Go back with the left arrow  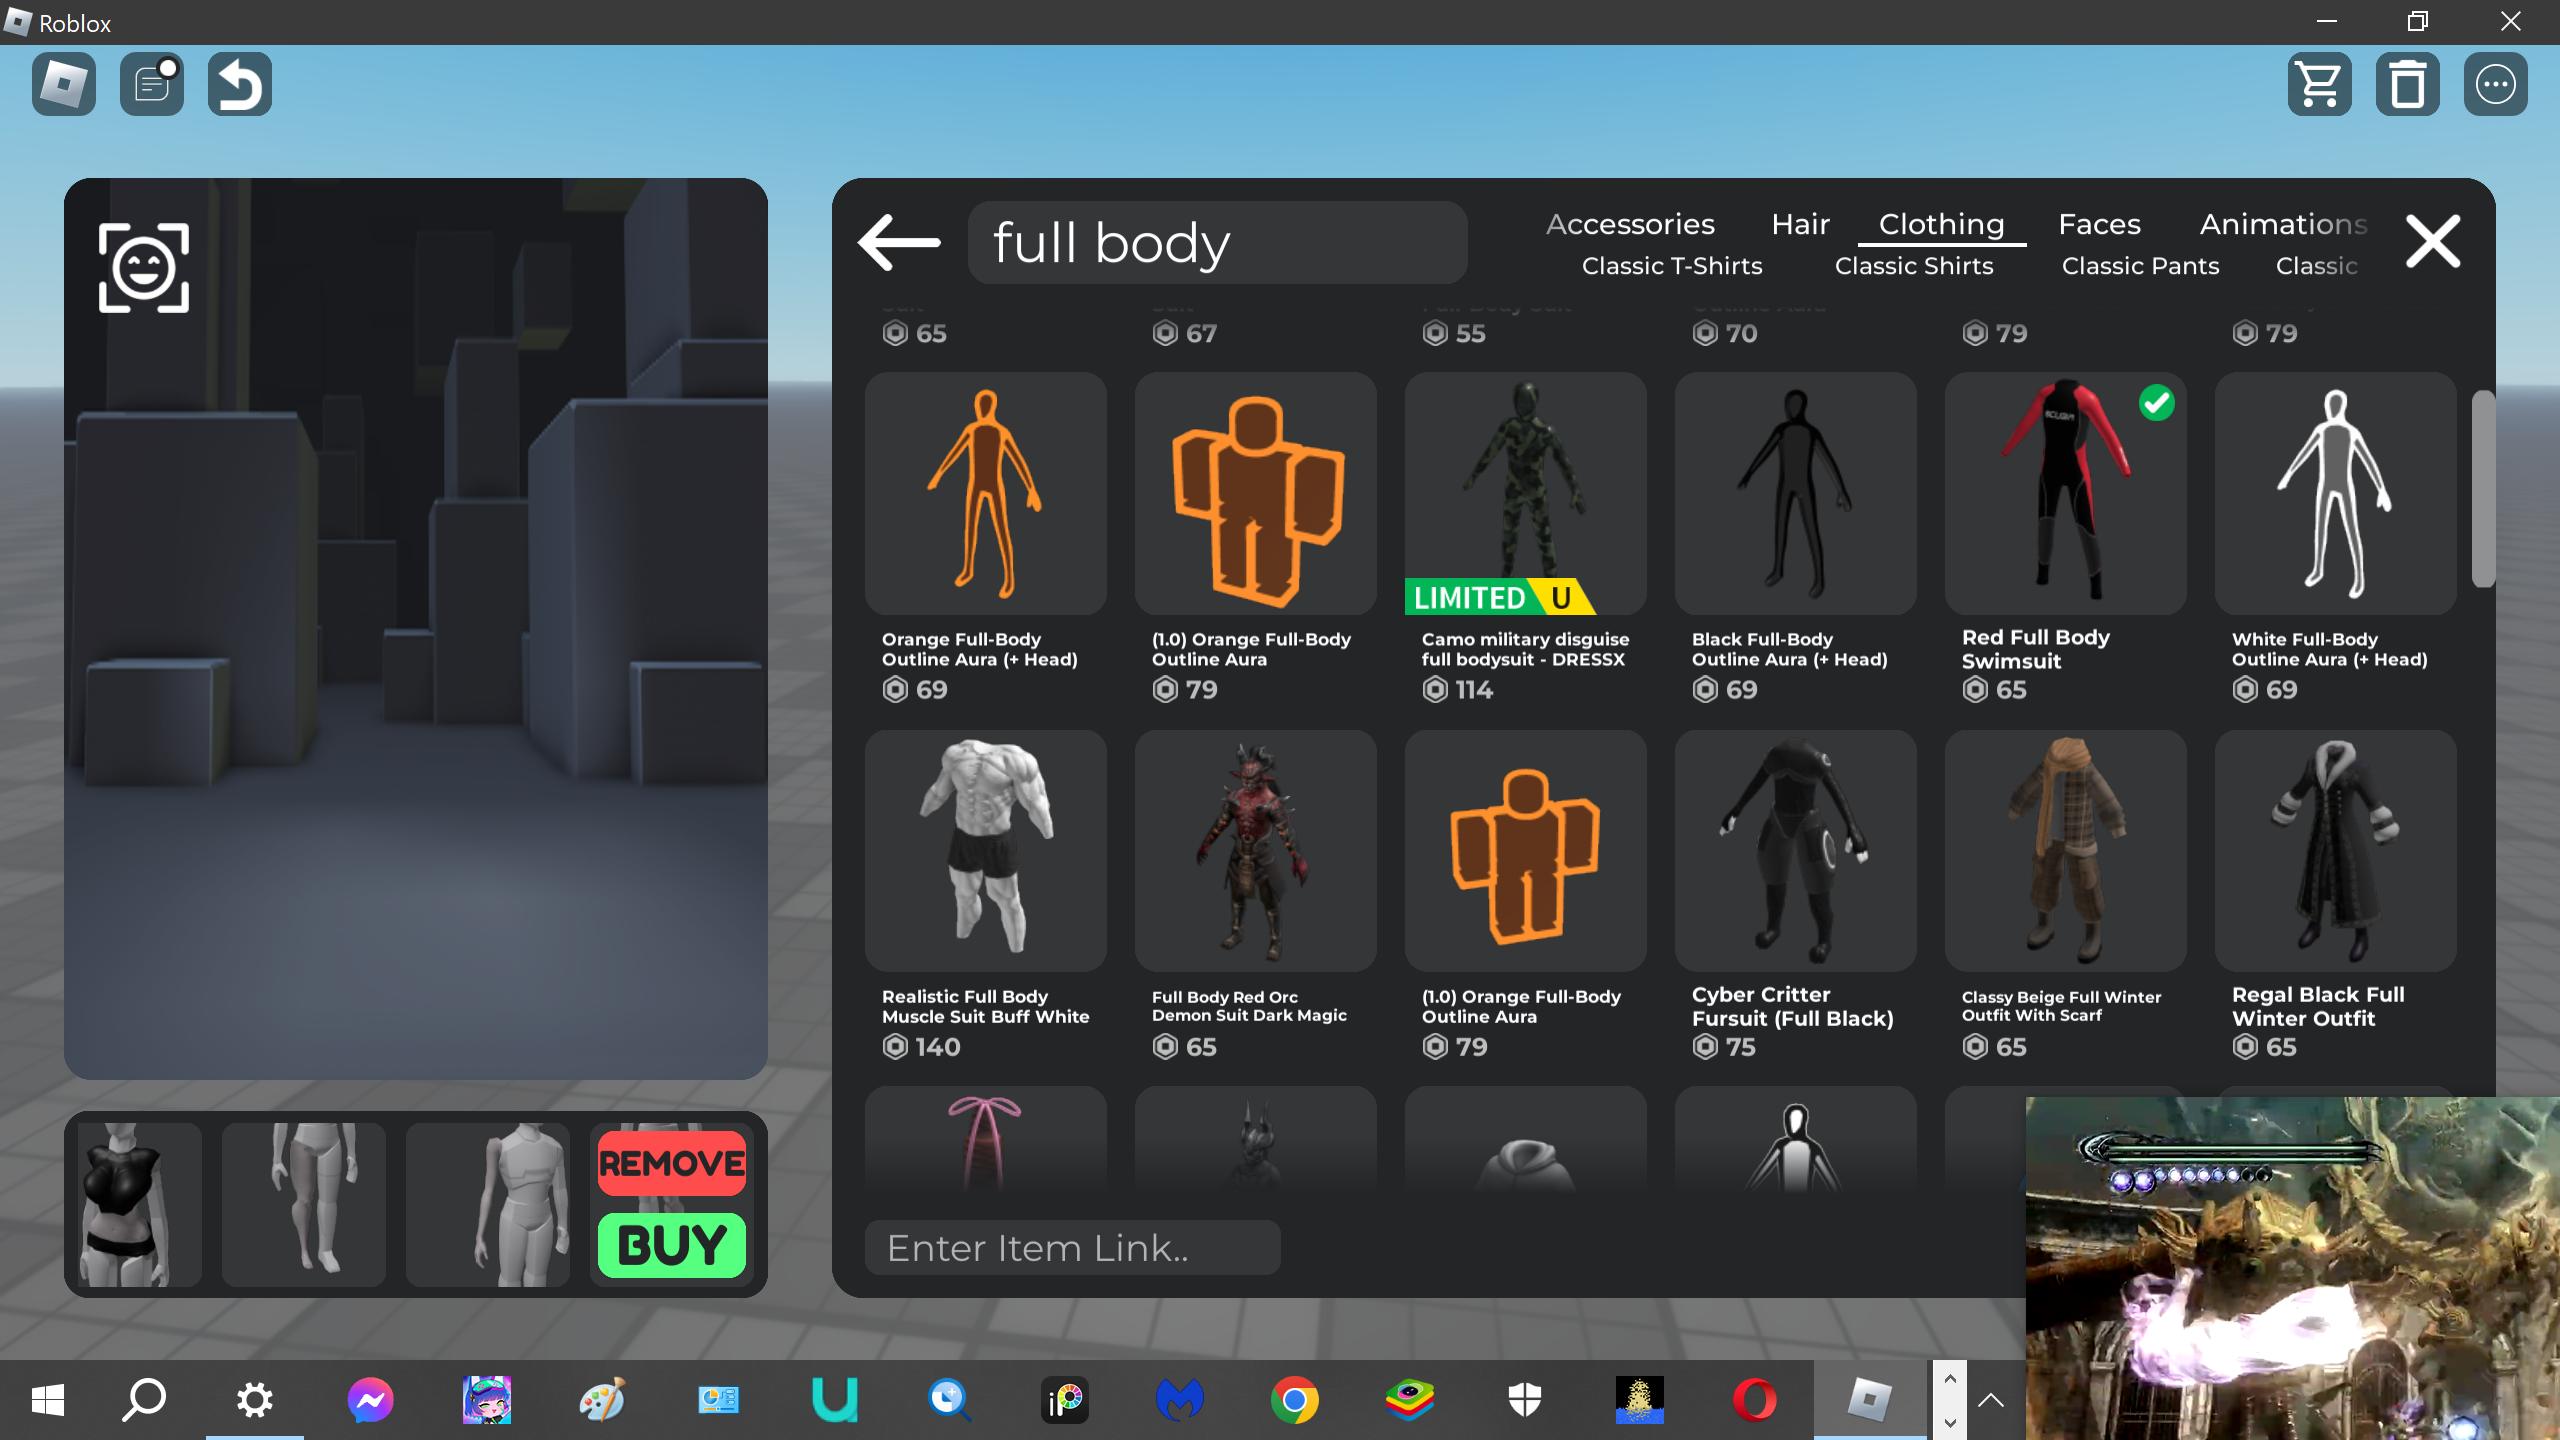899,242
